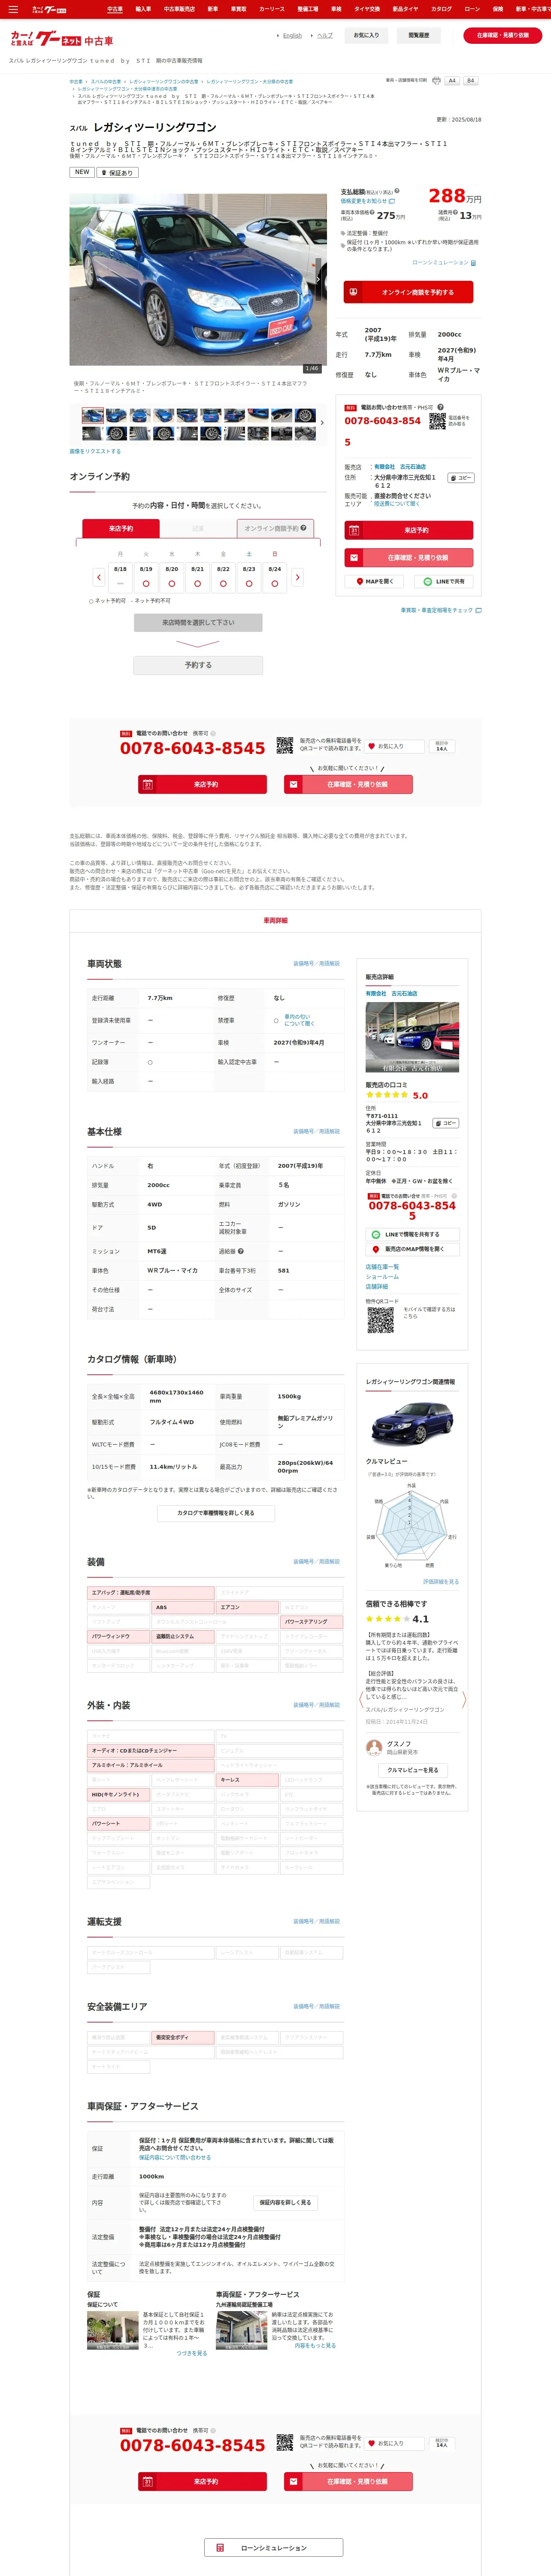Viewport: 551px width, 2576px height.
Task: Open 輸入車 in top navigation
Action: pos(143,9)
